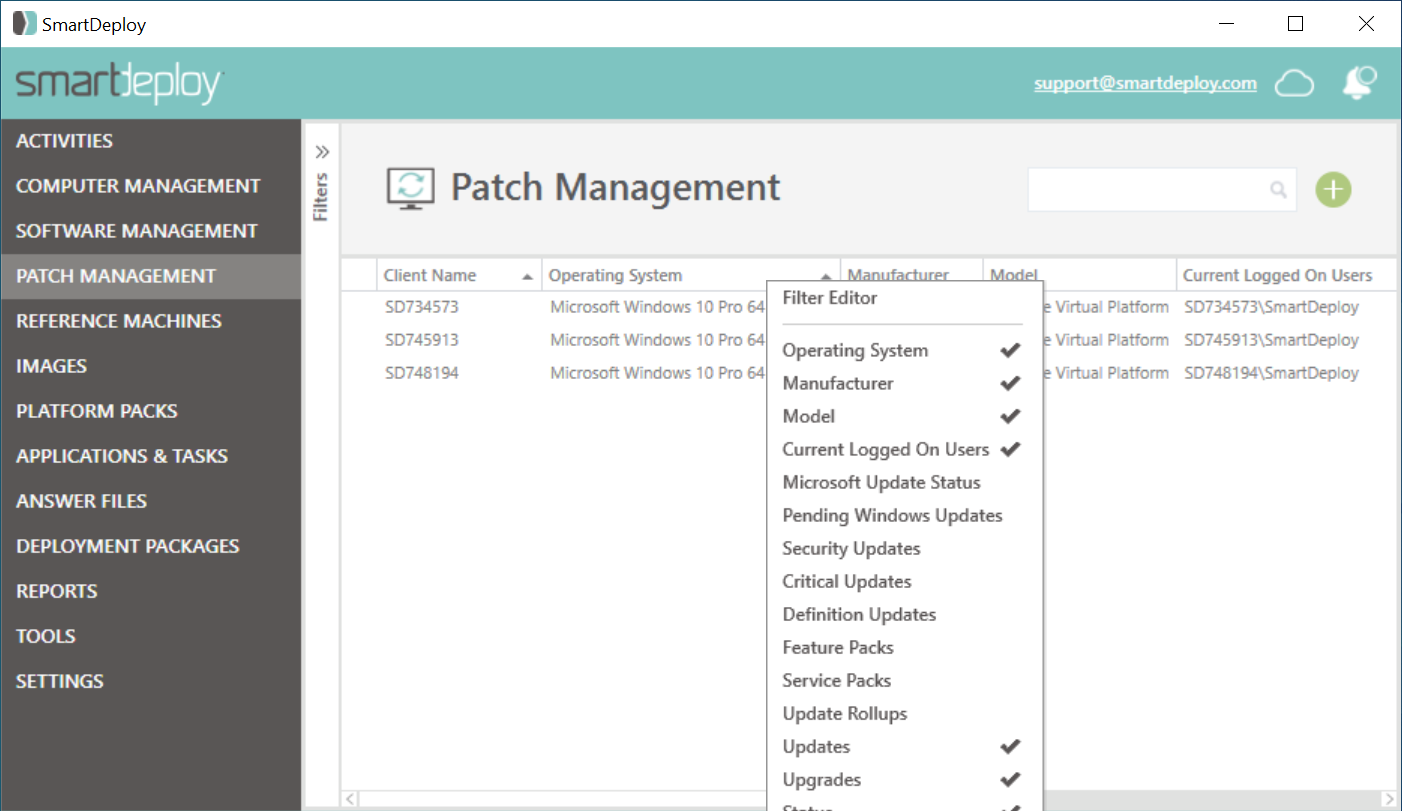Open Reference Machines section

(151, 321)
